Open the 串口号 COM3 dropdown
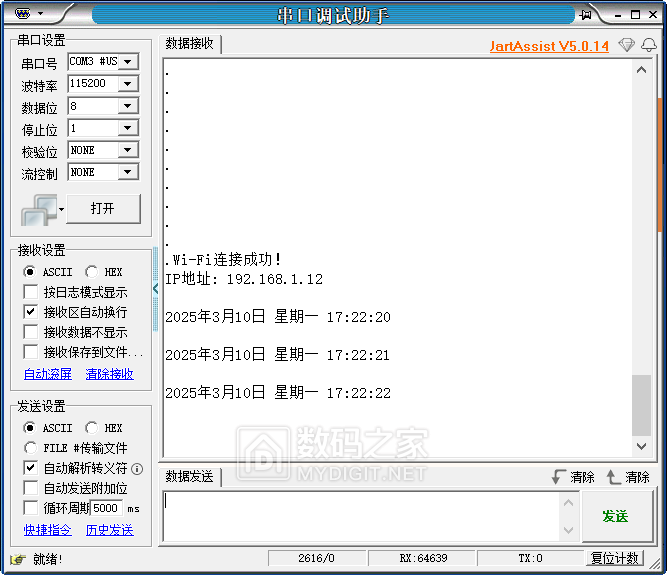The image size is (667, 575). 127,62
